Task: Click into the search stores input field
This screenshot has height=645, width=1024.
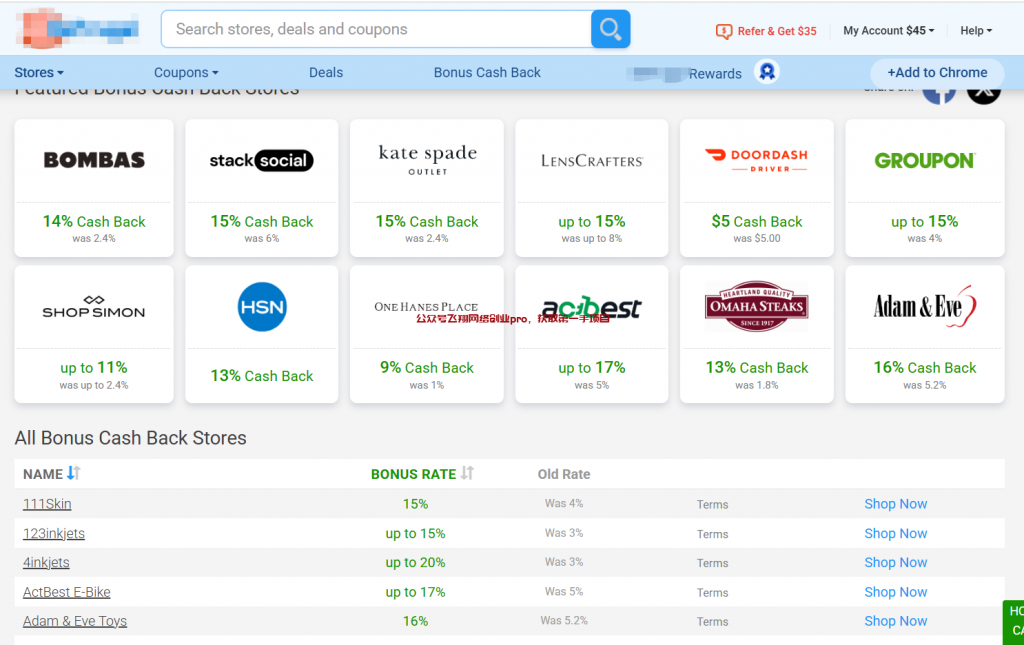Action: pyautogui.click(x=375, y=30)
